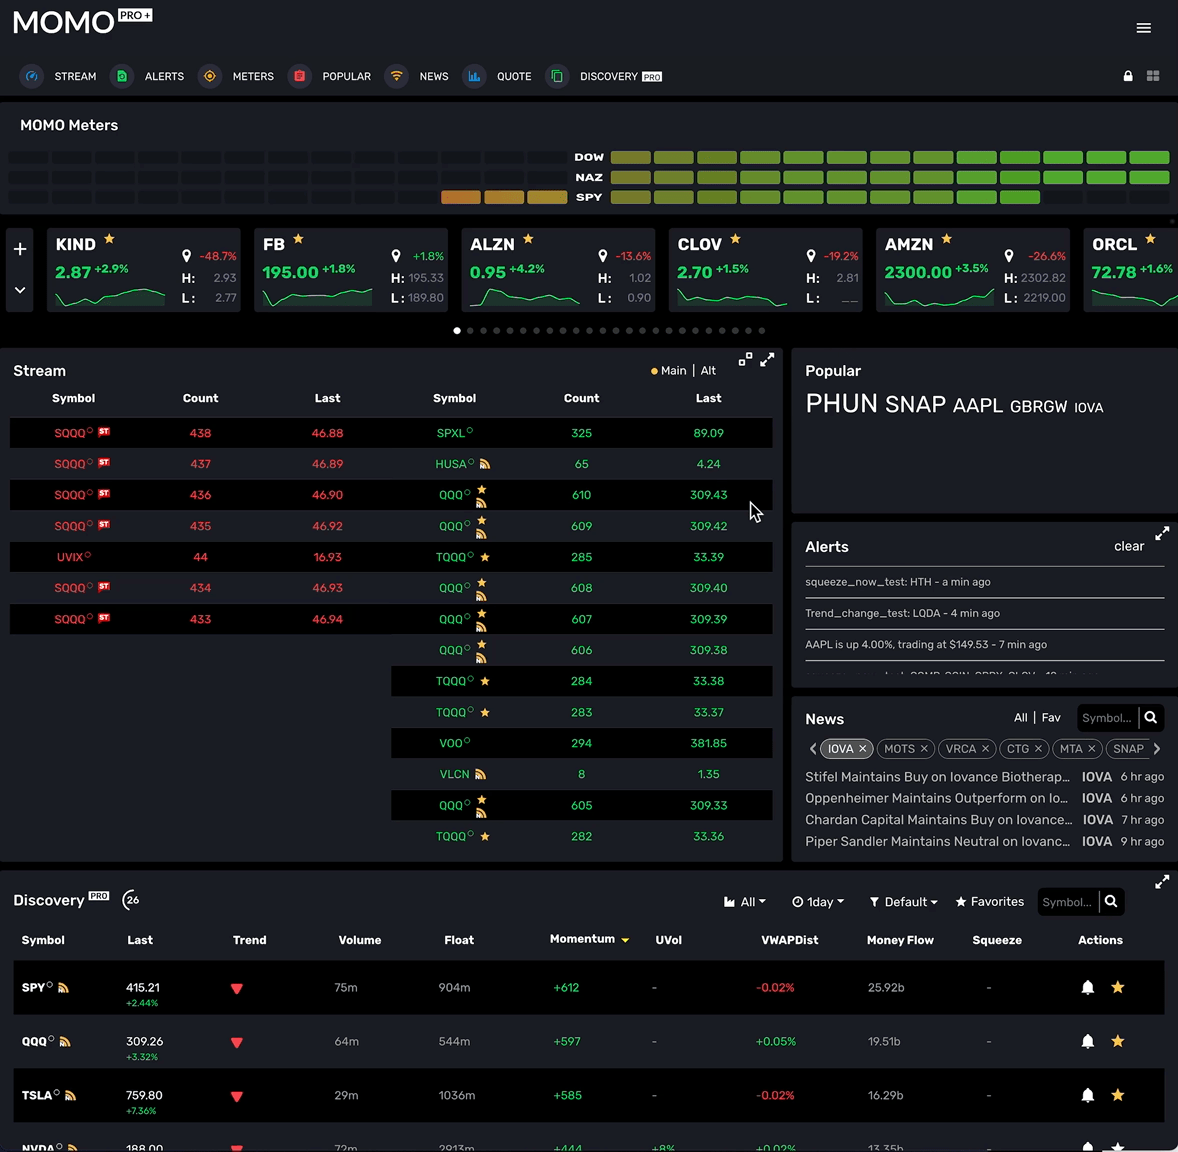
Task: Click the Quote chart icon in navigation
Action: [474, 76]
